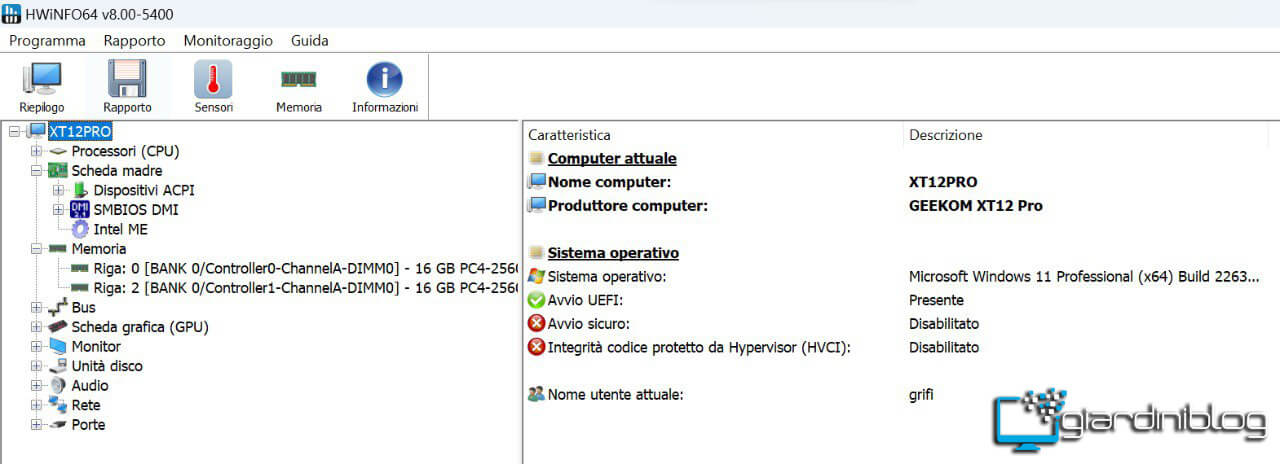This screenshot has width=1280, height=464.
Task: Open the Guida menu
Action: [x=310, y=41]
